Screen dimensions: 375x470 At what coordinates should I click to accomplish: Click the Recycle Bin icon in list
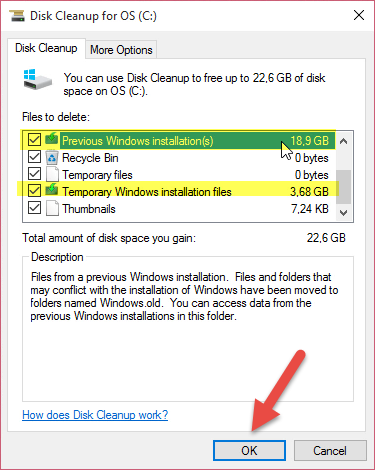52,157
